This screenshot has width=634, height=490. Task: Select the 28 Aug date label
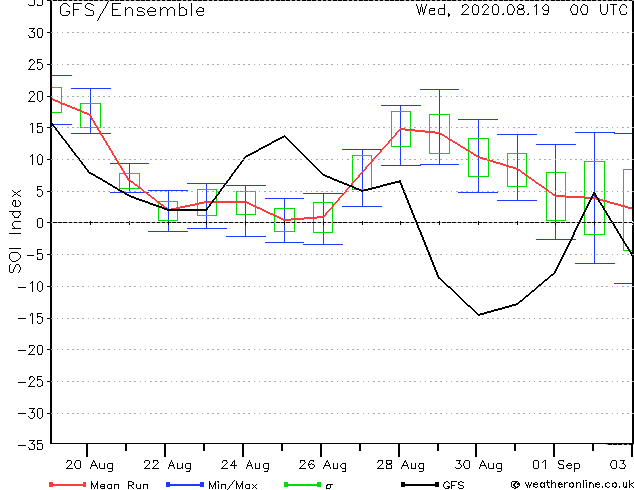coord(401,465)
